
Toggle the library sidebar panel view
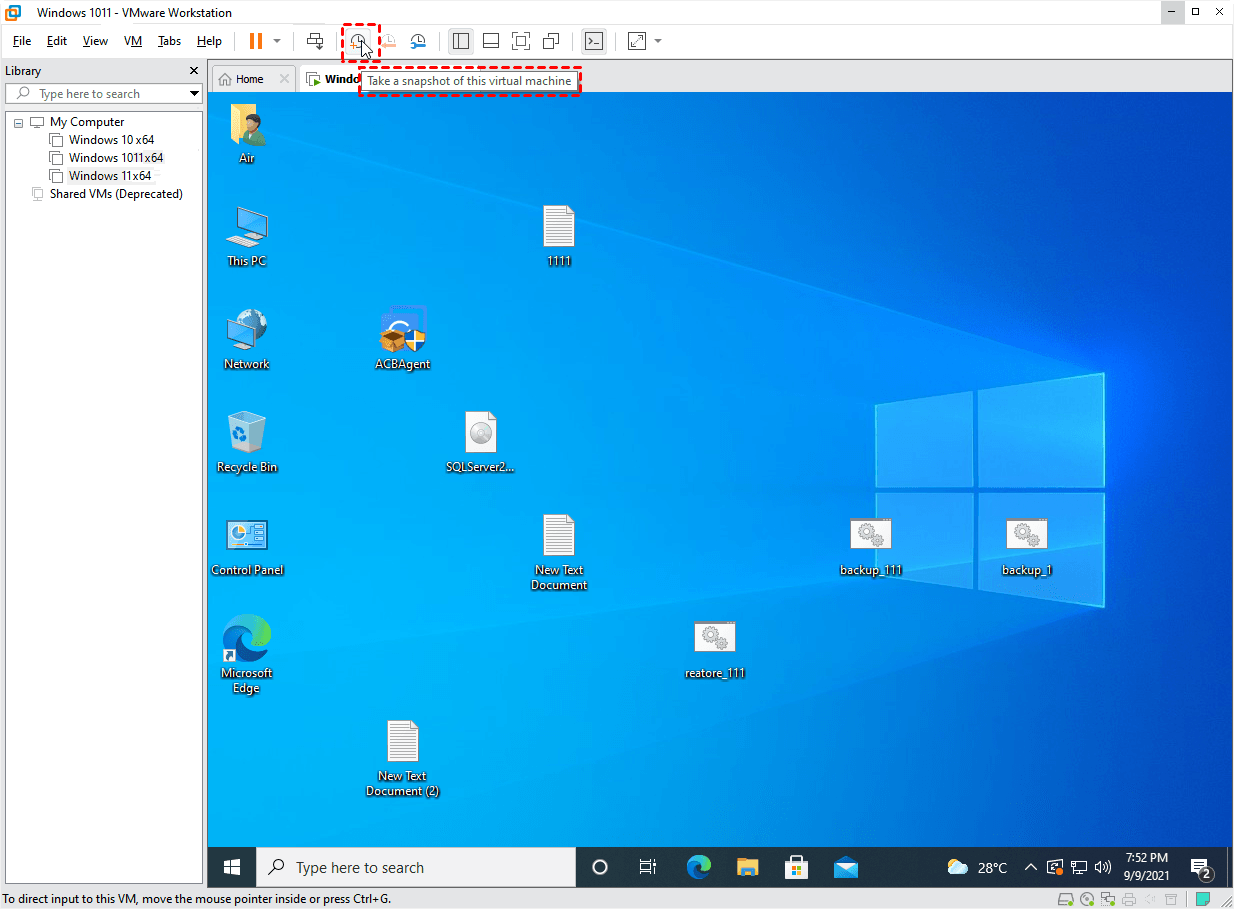[x=461, y=41]
